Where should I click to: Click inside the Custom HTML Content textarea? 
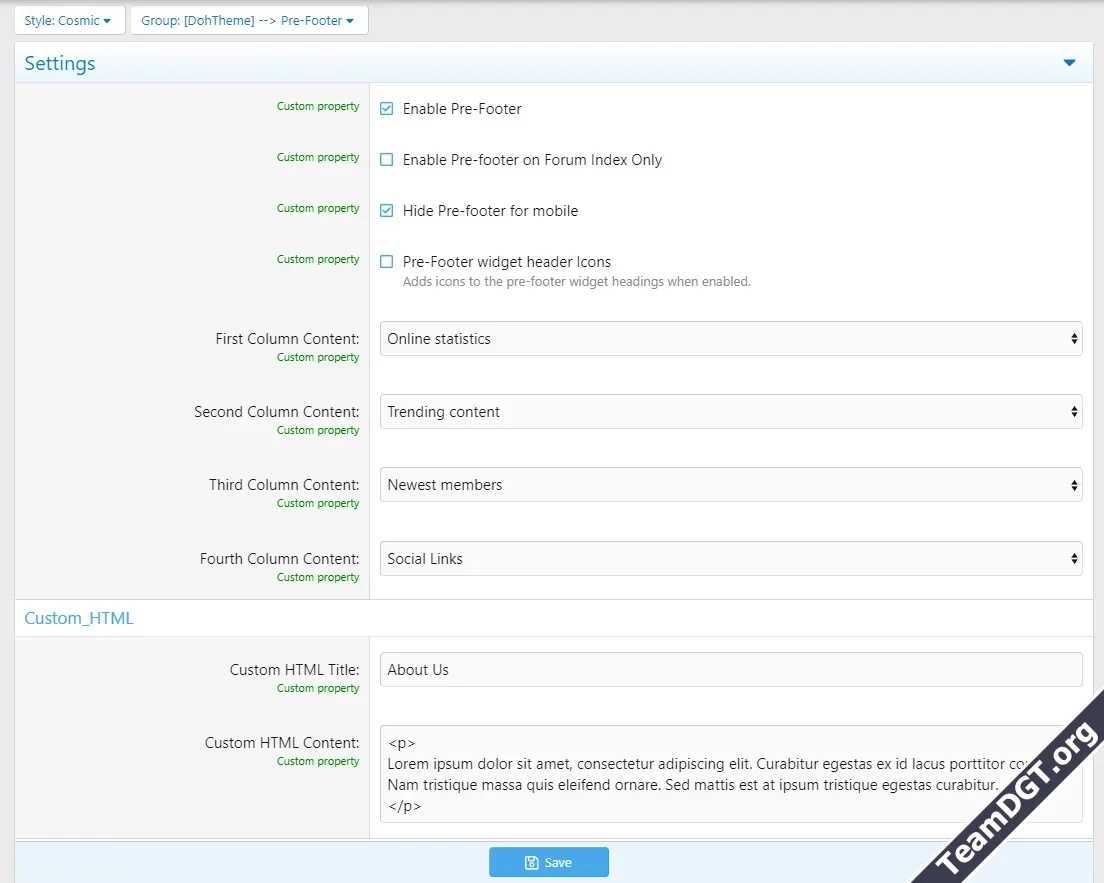(x=700, y=774)
